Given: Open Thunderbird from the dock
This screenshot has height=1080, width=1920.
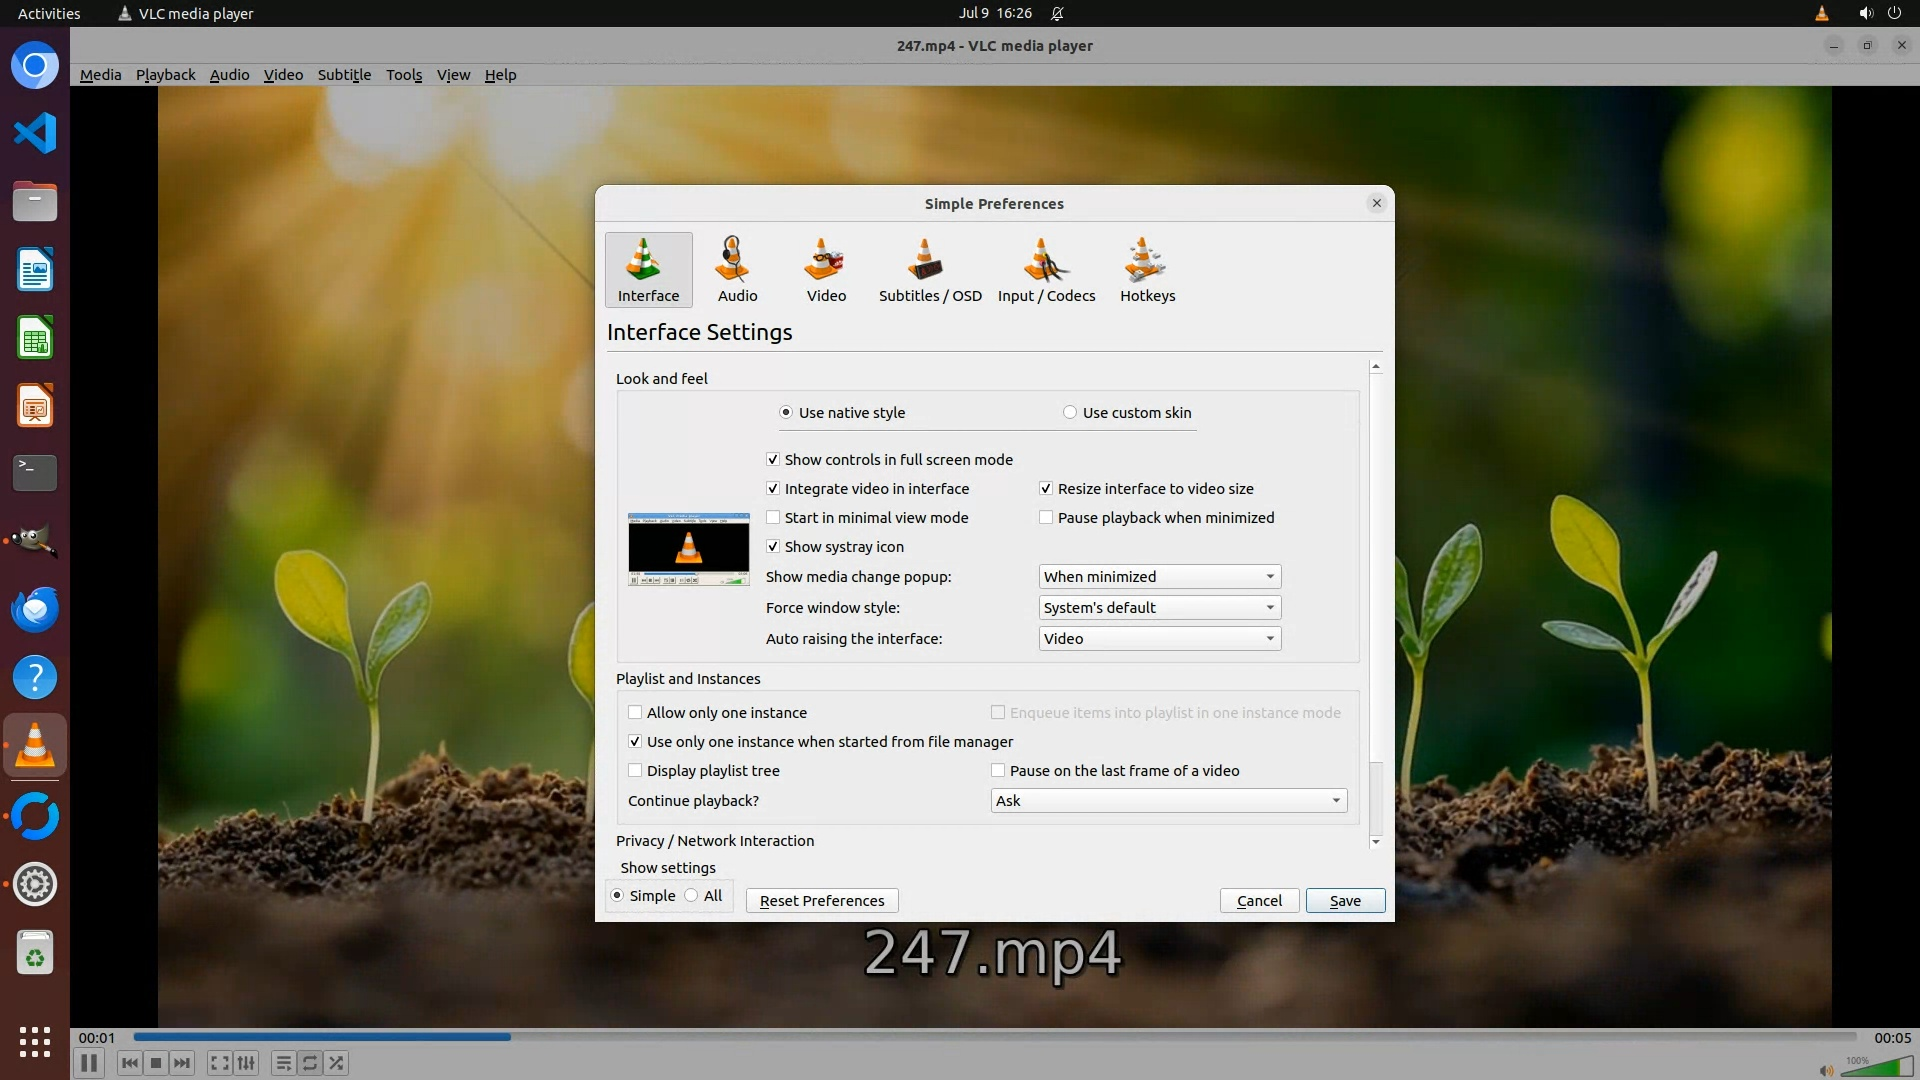Looking at the screenshot, I should click(x=35, y=609).
